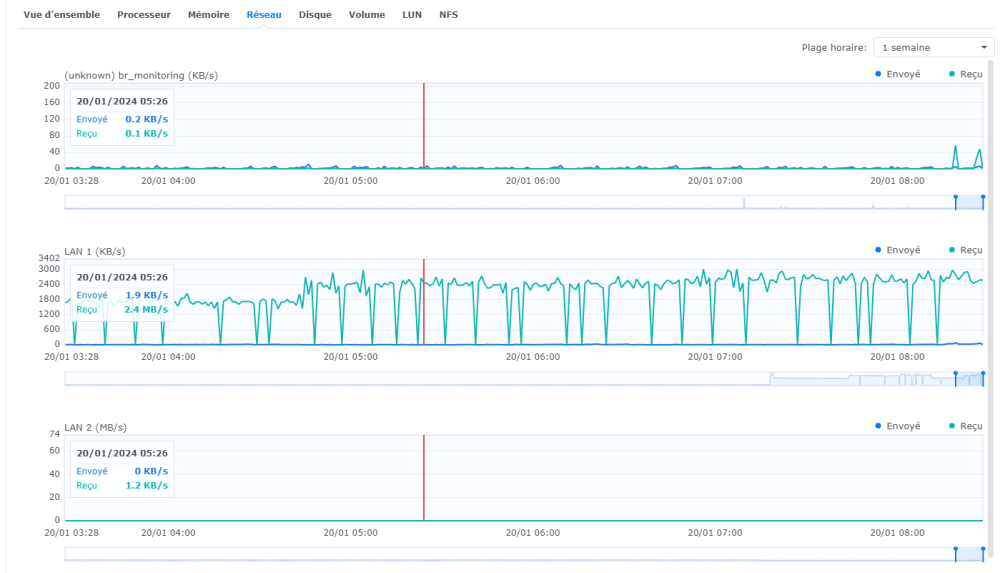
Task: Click the Reçu 2.4 MB/s tooltip value
Action: coord(146,309)
